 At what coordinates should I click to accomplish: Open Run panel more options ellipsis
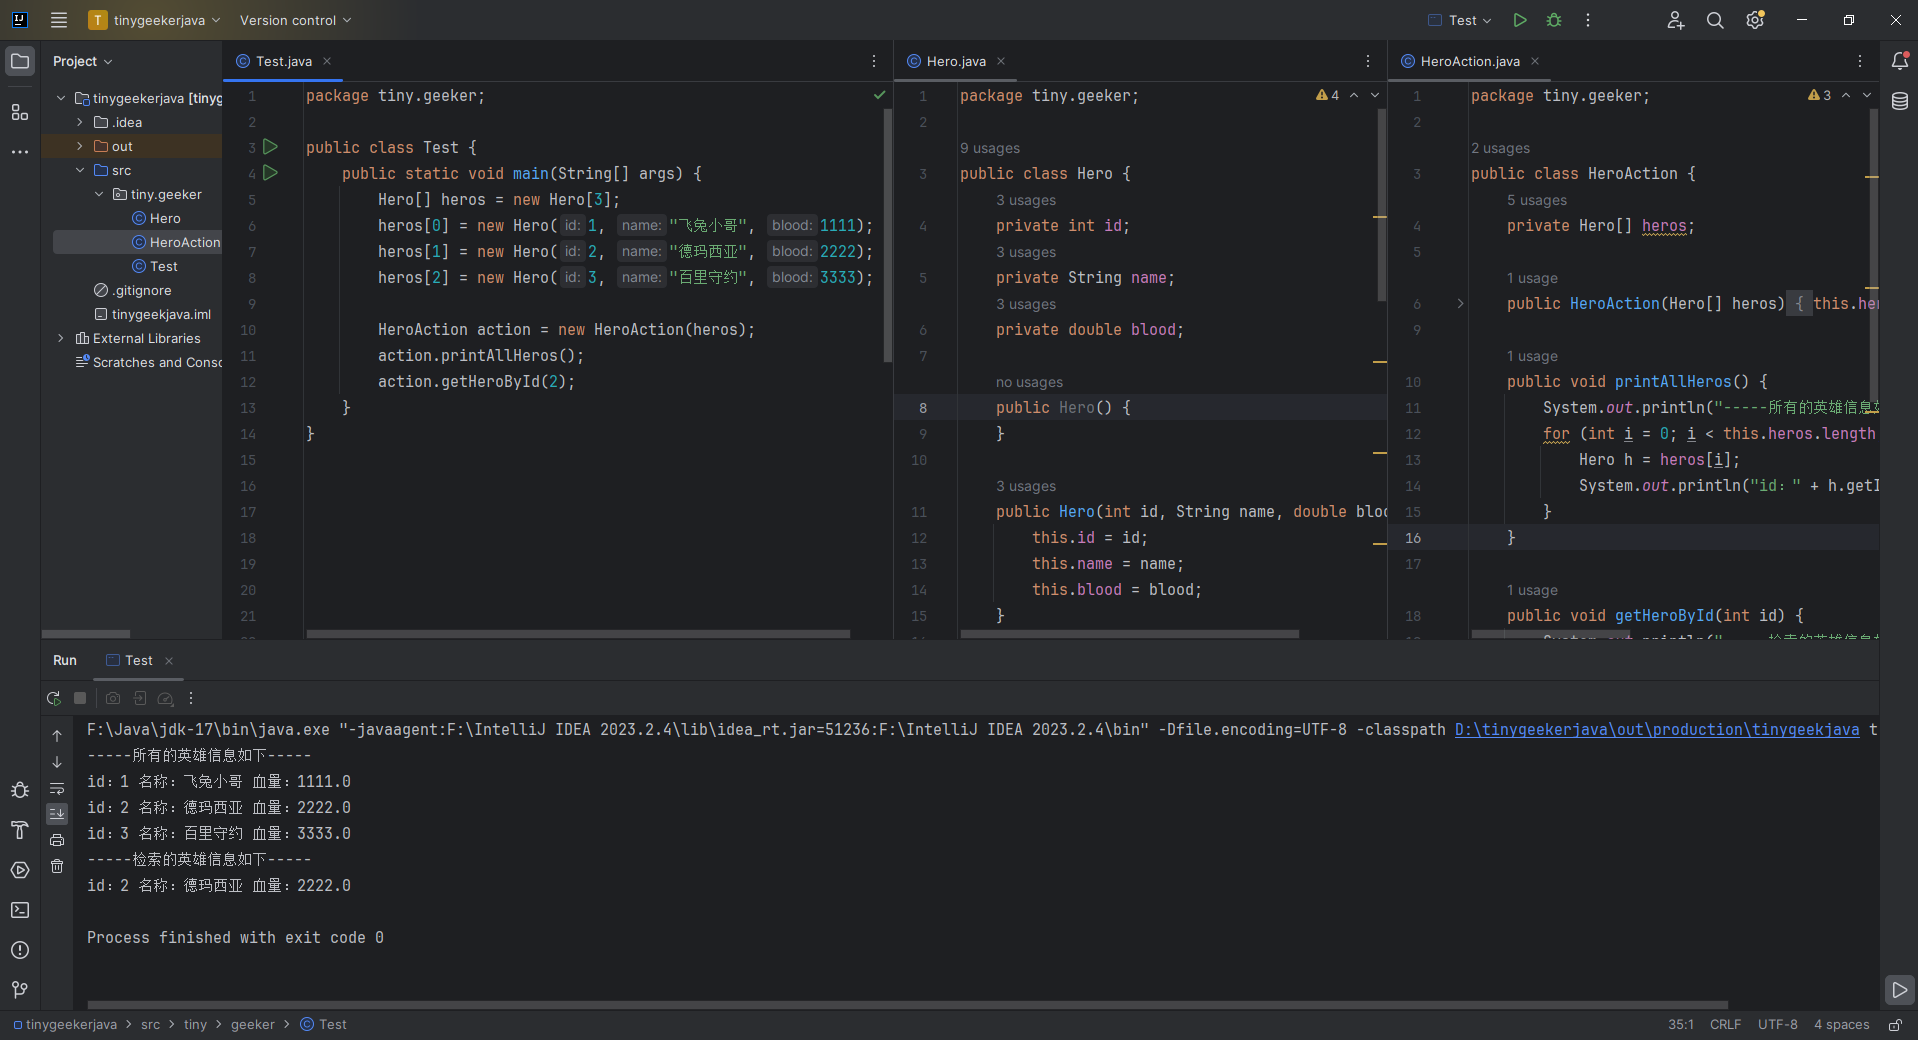coord(191,698)
